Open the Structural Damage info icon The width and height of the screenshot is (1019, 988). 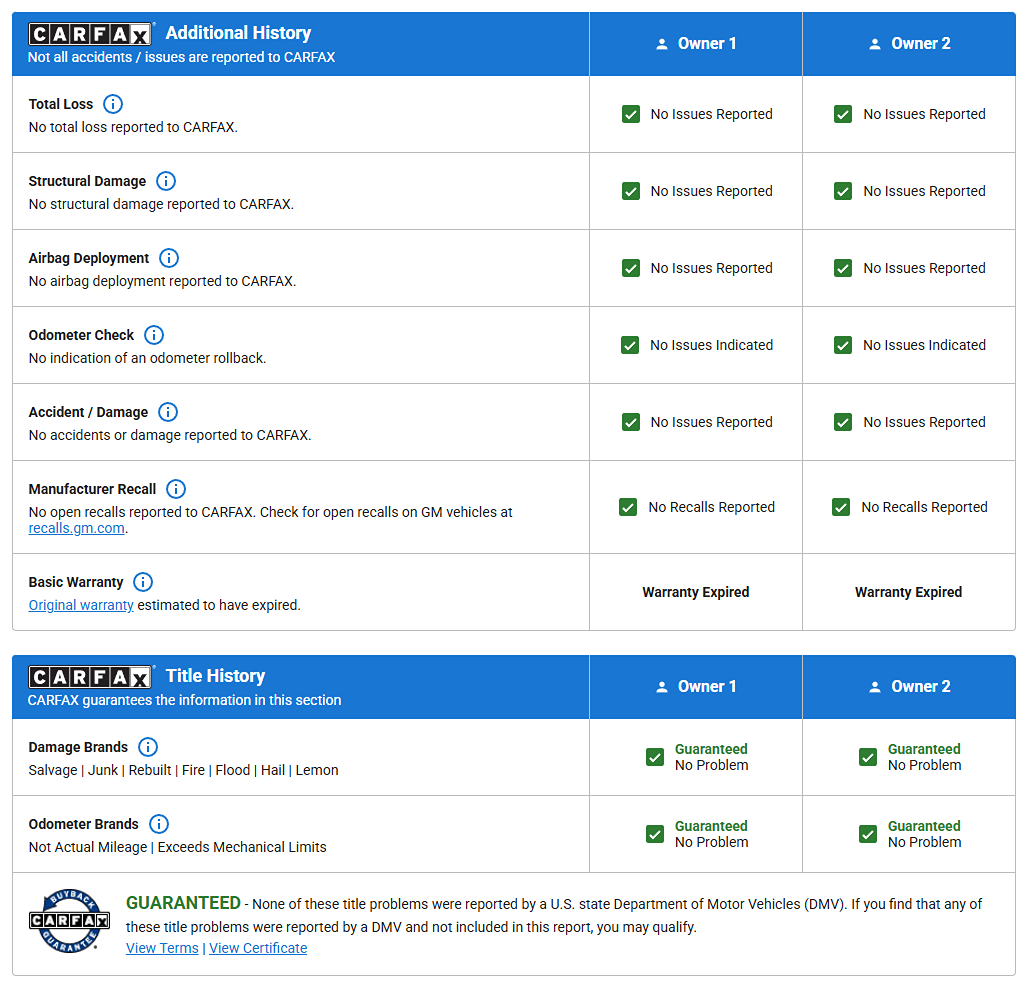166,181
